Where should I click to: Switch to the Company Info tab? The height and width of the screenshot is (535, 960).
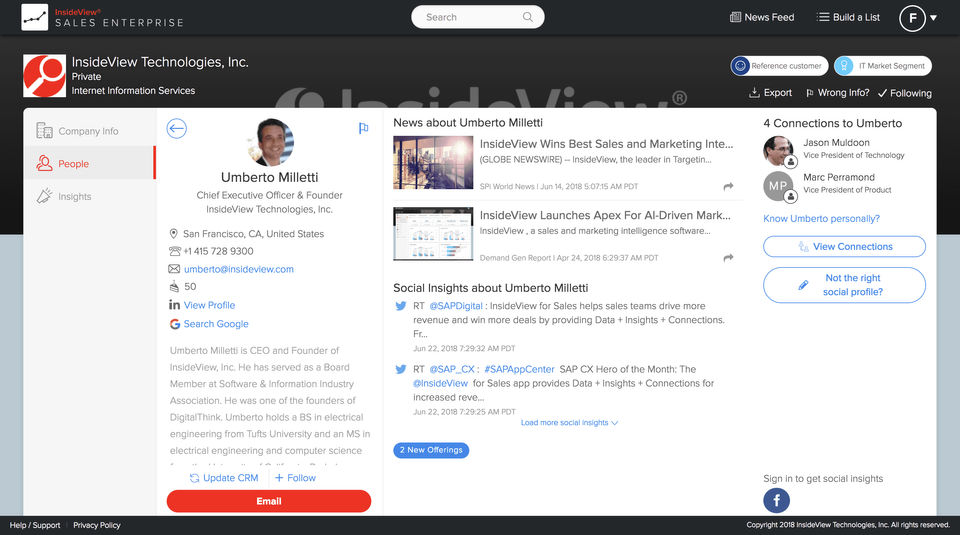[x=88, y=131]
